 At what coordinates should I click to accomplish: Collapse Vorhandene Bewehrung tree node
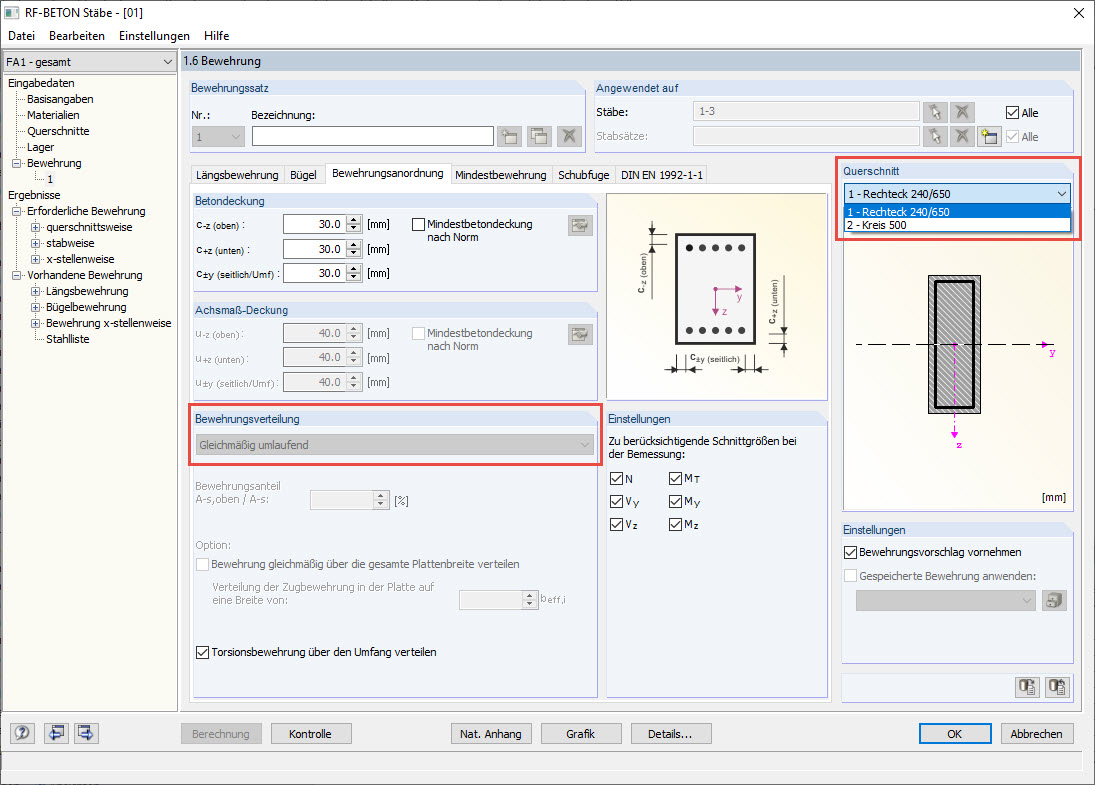[x=16, y=275]
